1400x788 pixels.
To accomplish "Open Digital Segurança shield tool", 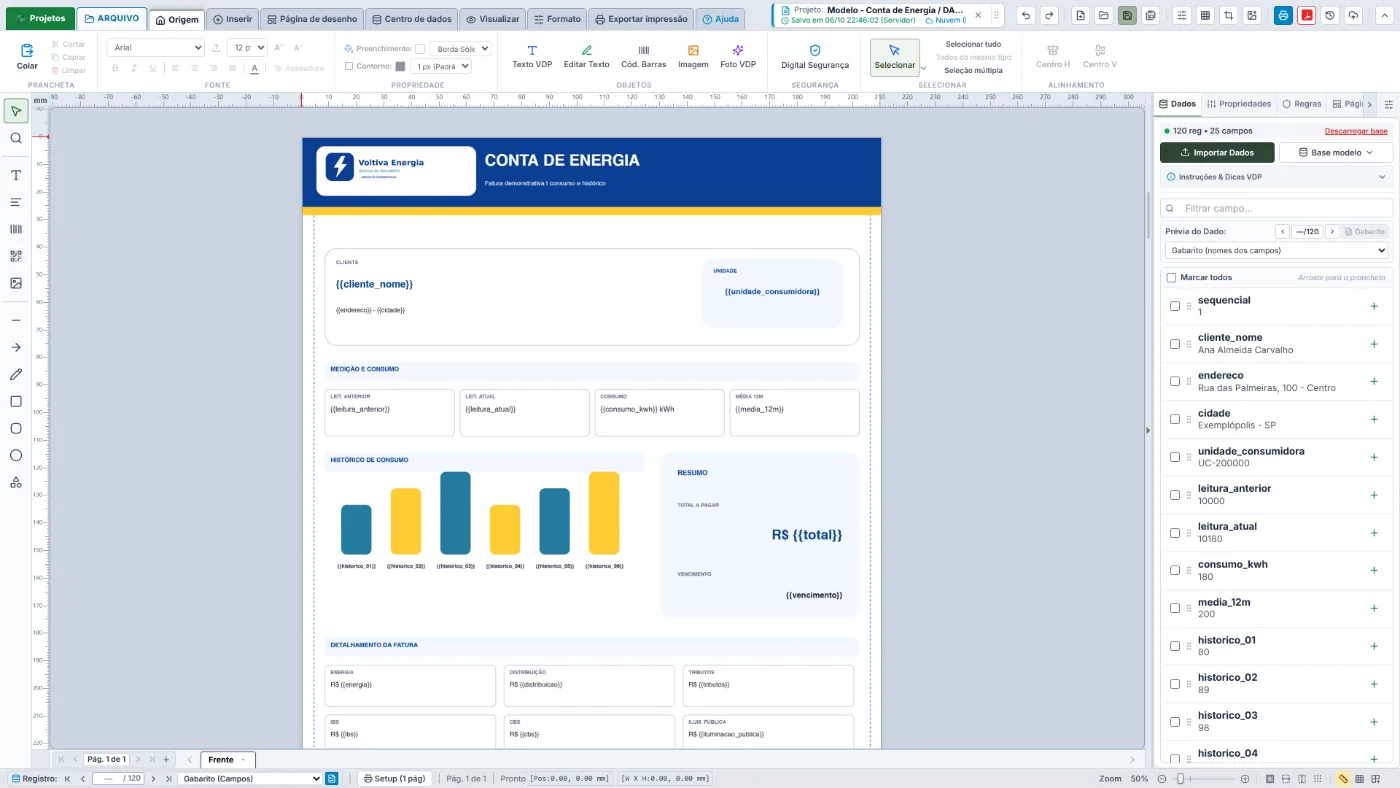I will tap(815, 56).
